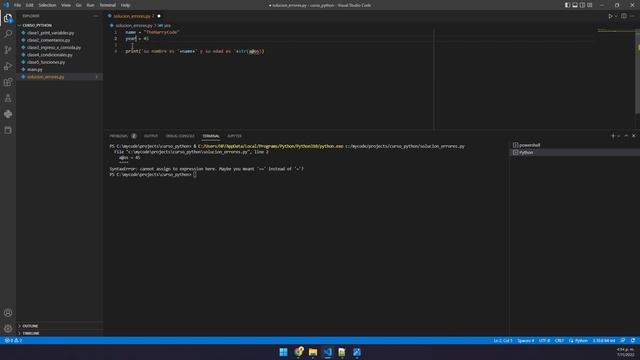Switch to the PROBLEMS panel tab
Image resolution: width=640 pixels, height=360 pixels.
coord(118,136)
